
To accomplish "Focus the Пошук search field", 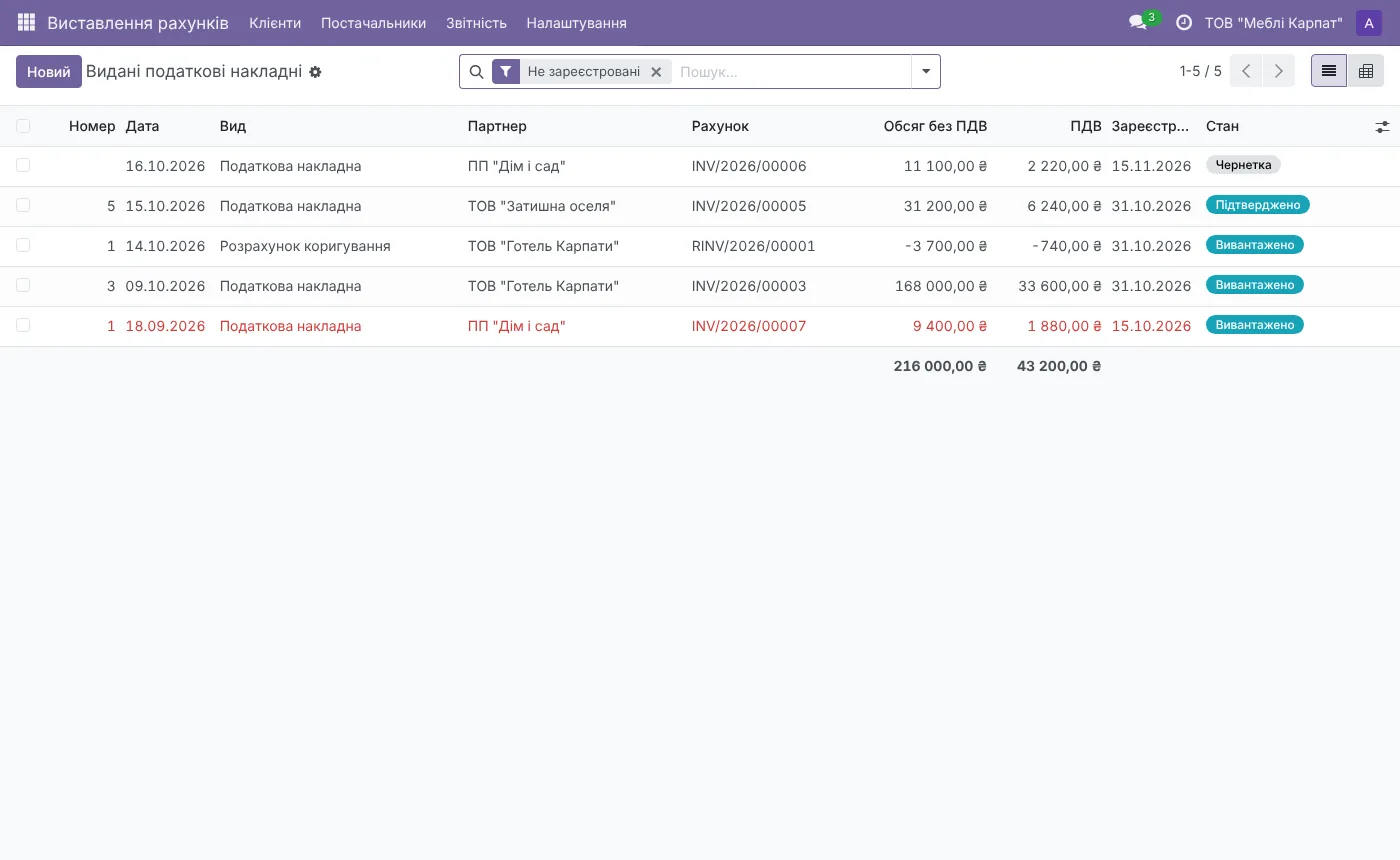I will pos(791,72).
